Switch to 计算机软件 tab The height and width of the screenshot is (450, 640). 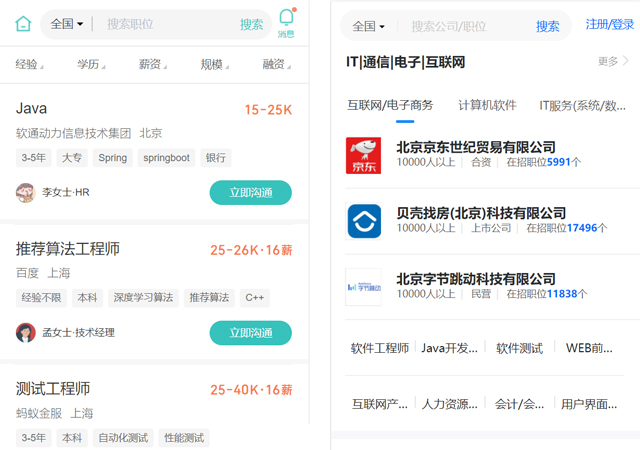(487, 105)
